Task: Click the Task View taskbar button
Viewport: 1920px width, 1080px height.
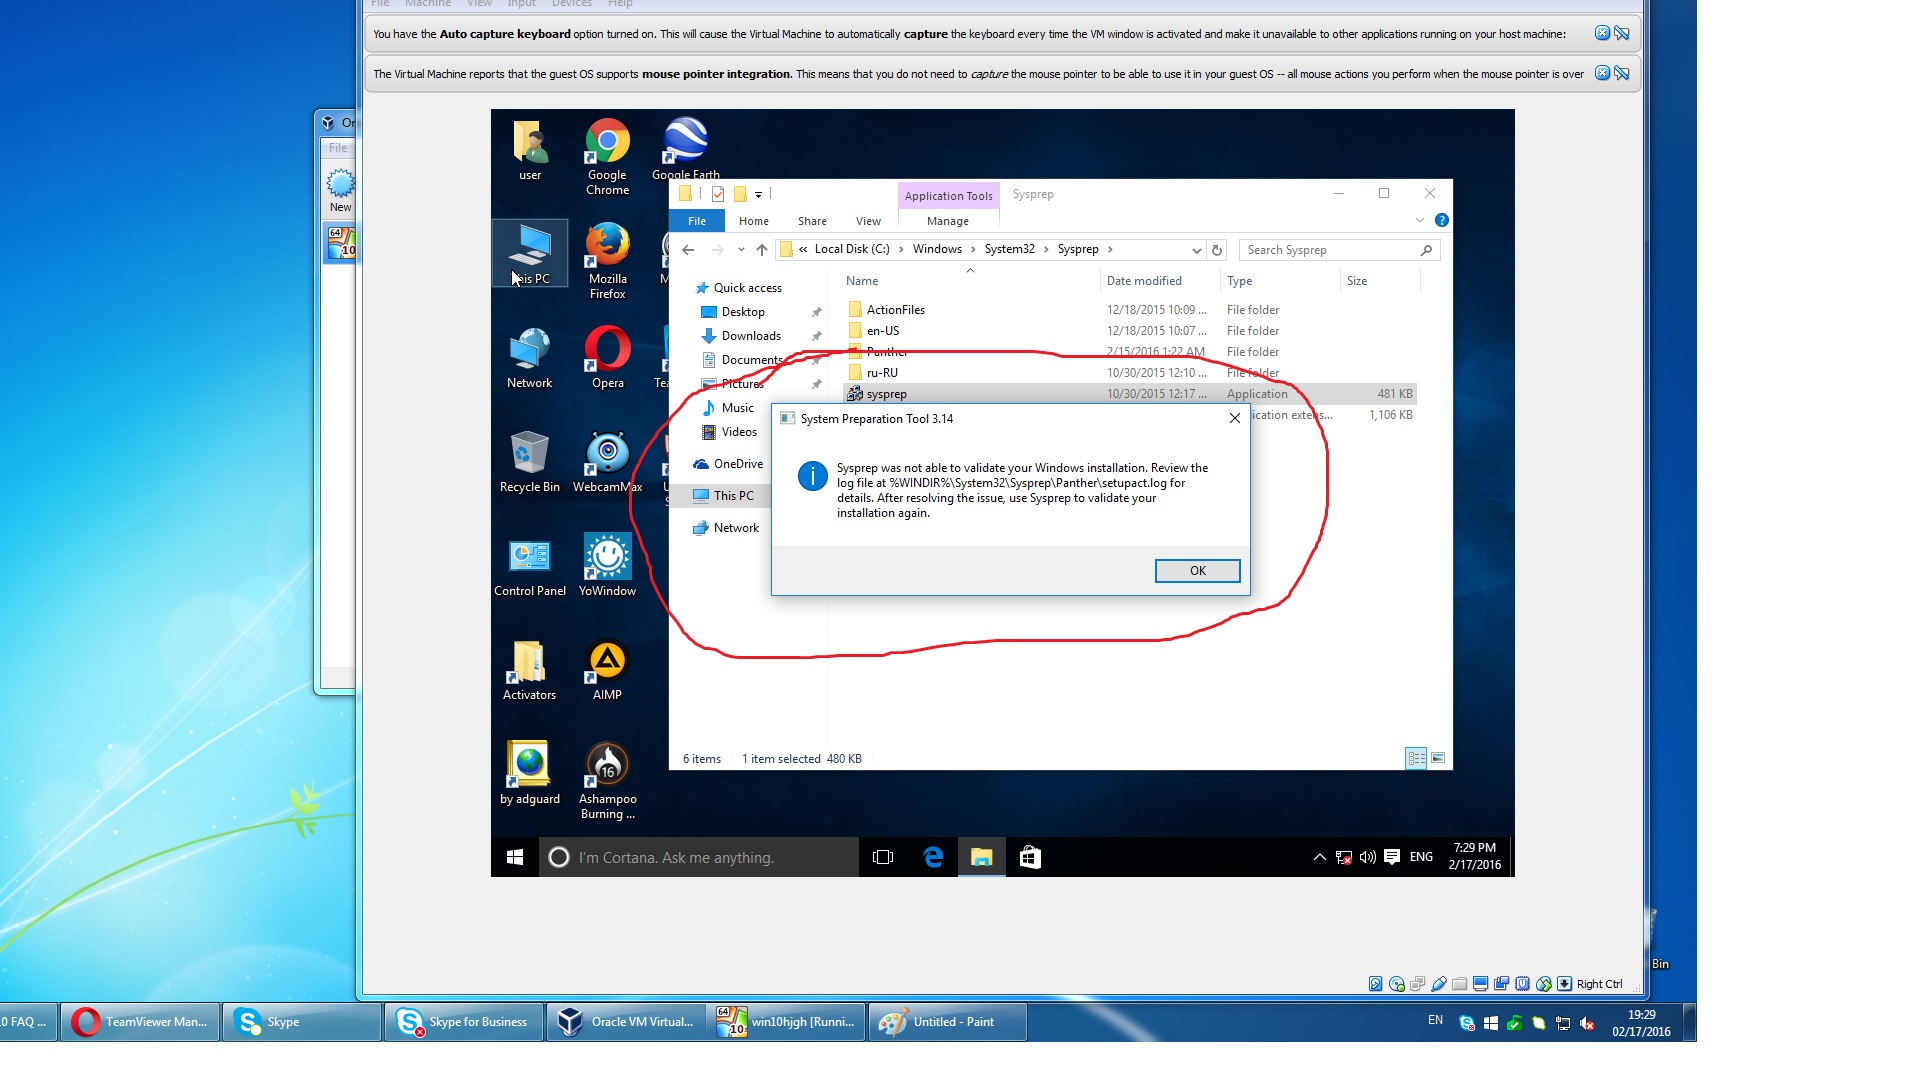Action: (883, 857)
